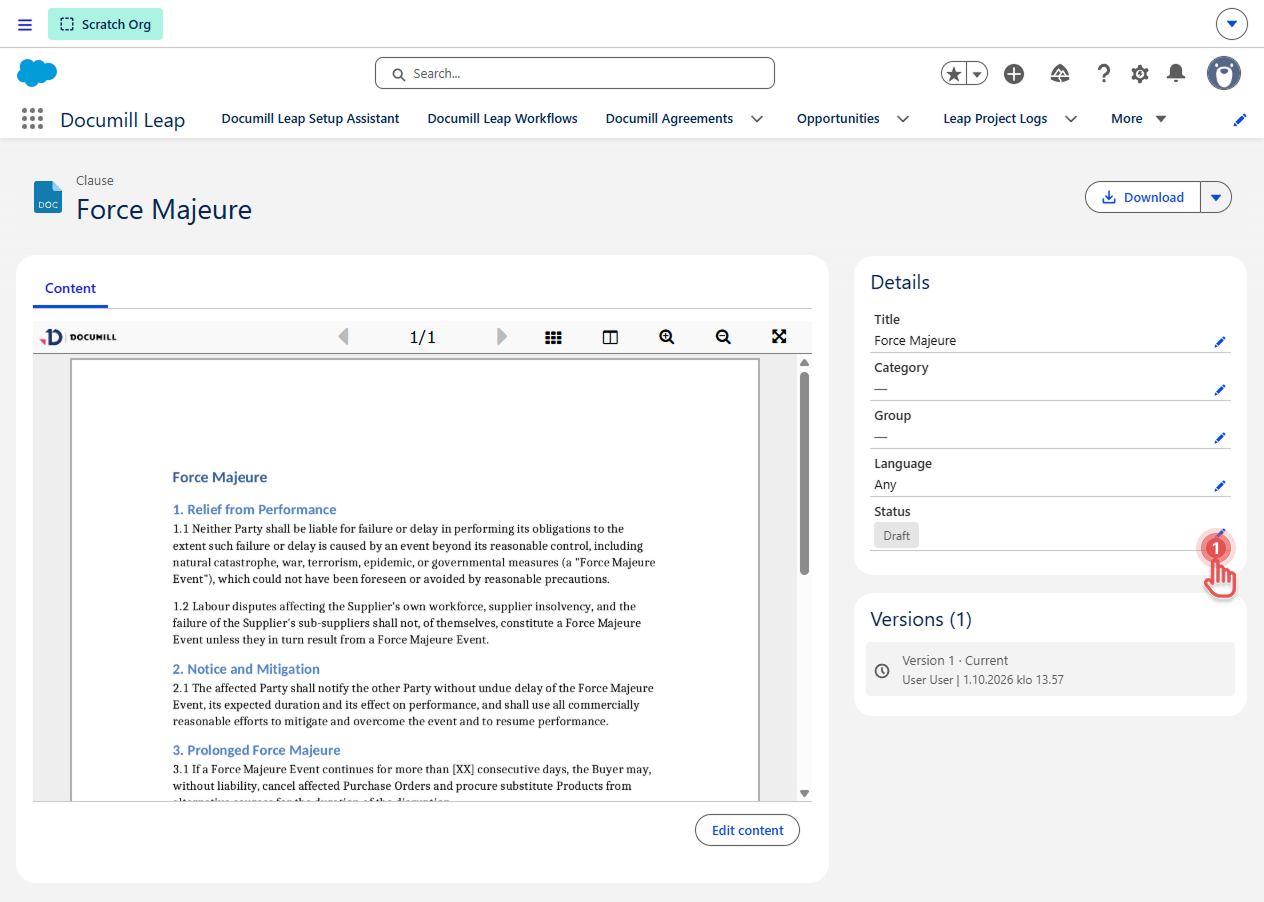Expand Opportunities tab chevron

pyautogui.click(x=903, y=119)
